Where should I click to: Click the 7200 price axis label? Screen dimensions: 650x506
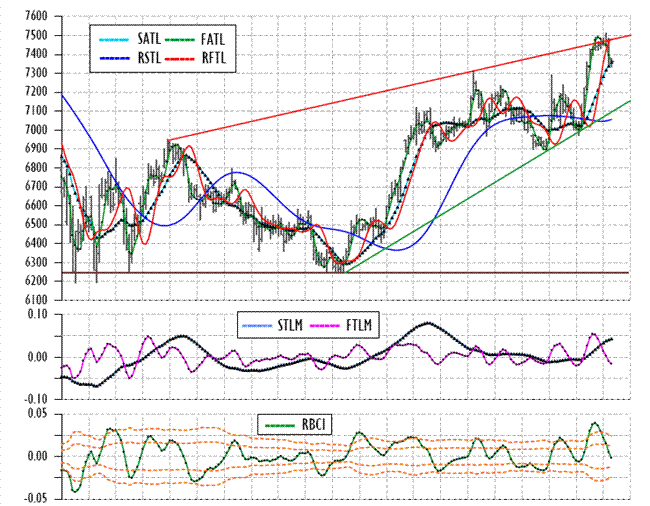click(x=36, y=92)
